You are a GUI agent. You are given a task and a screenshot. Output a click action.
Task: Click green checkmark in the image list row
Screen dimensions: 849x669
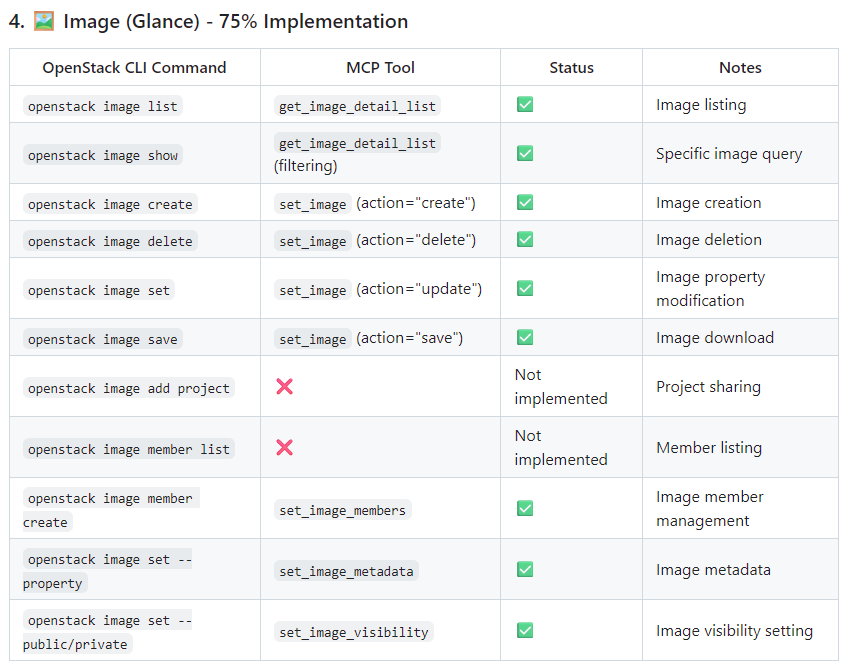click(x=525, y=104)
